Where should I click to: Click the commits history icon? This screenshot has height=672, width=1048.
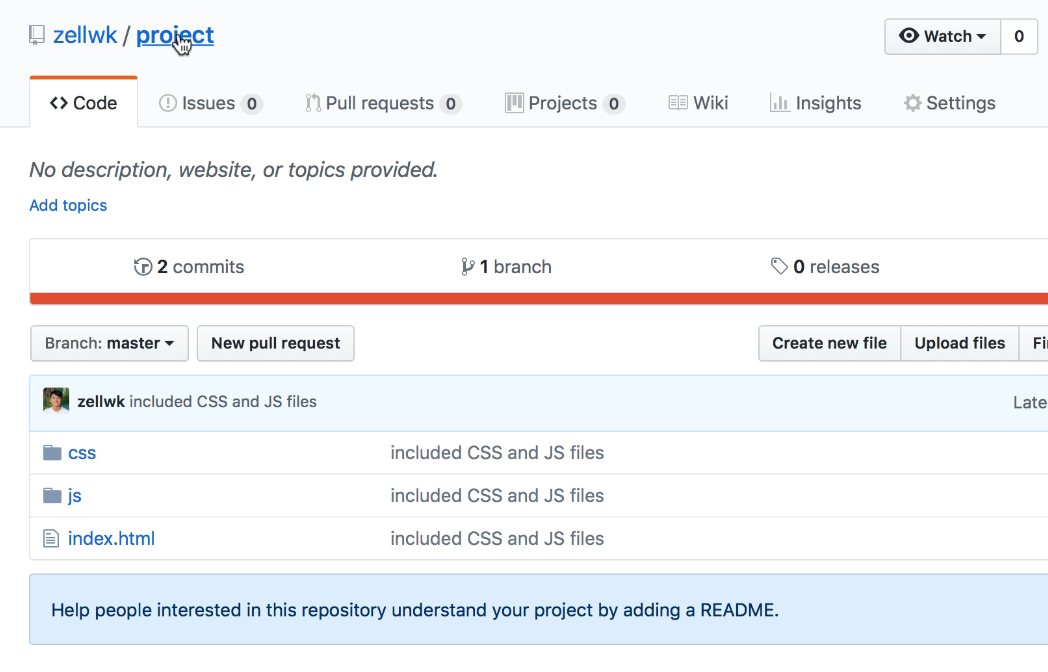point(143,266)
